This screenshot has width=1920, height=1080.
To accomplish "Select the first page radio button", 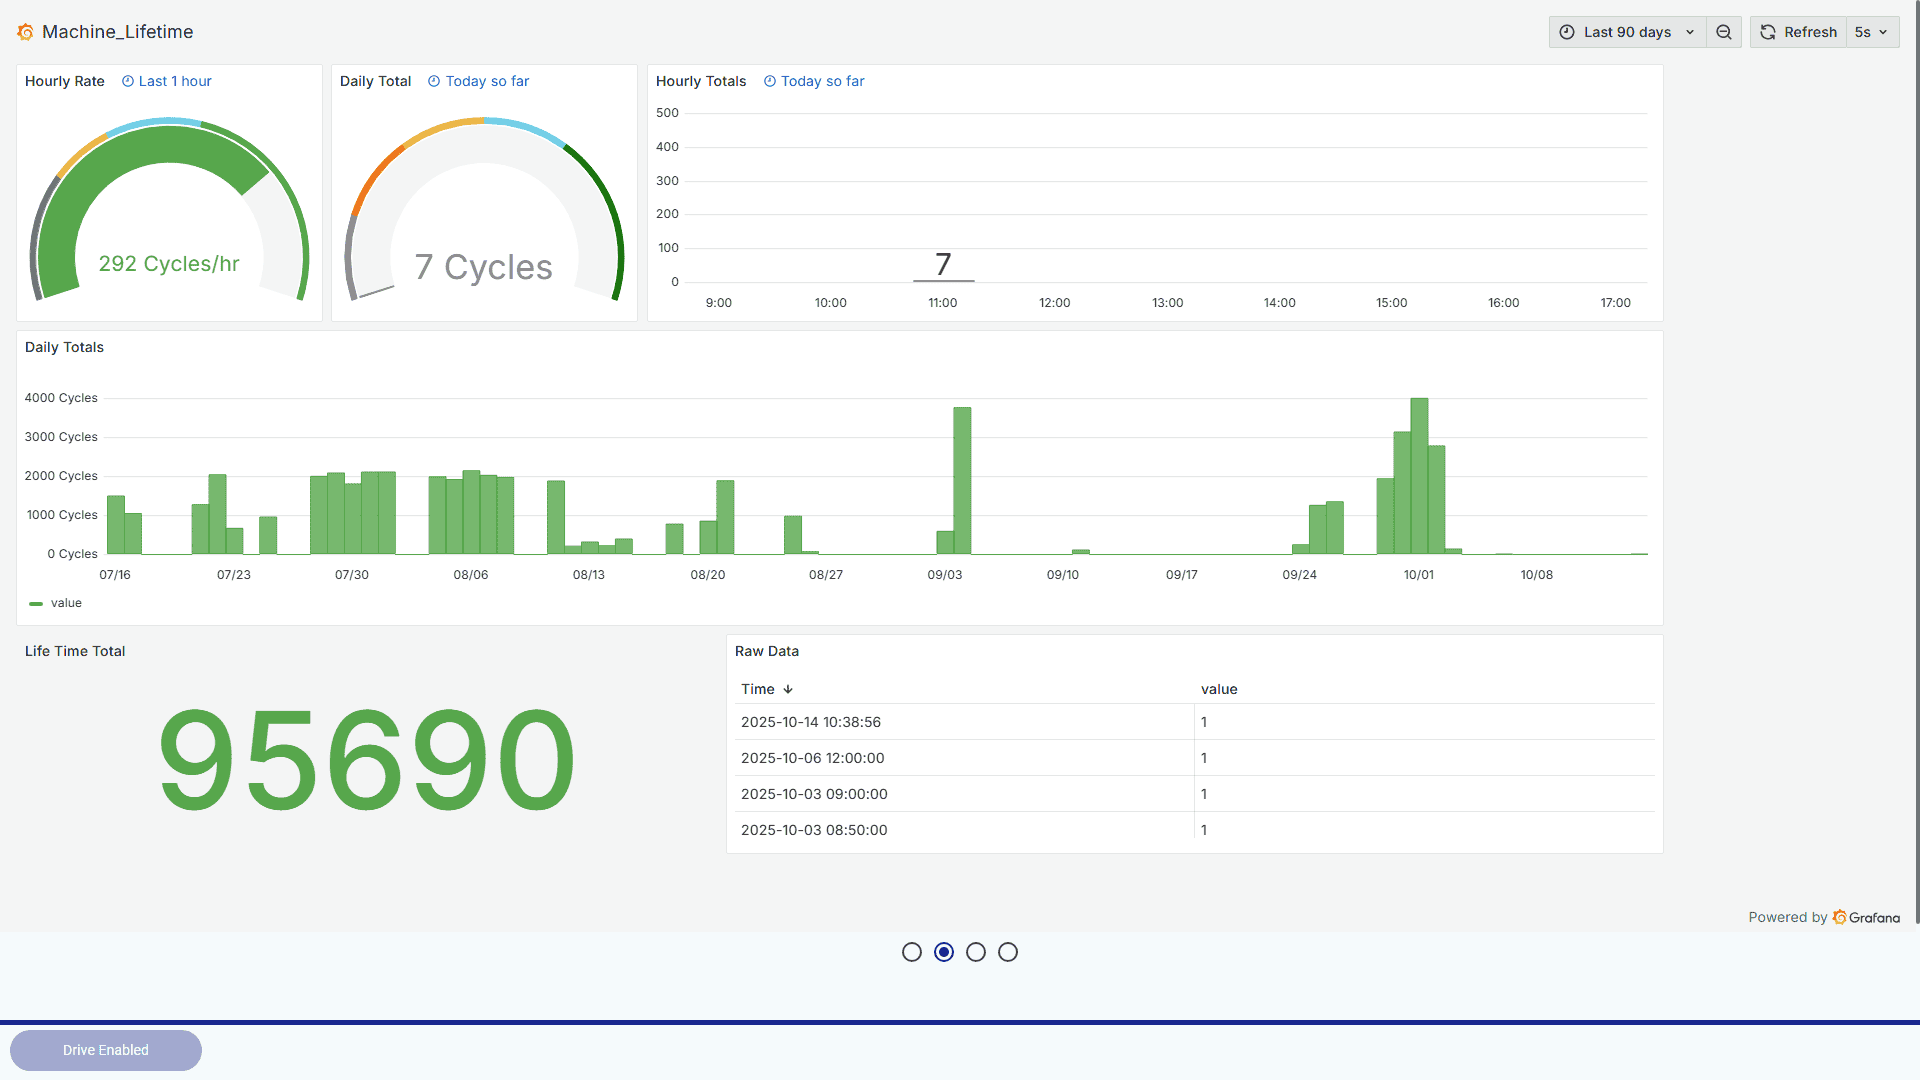I will tap(911, 952).
